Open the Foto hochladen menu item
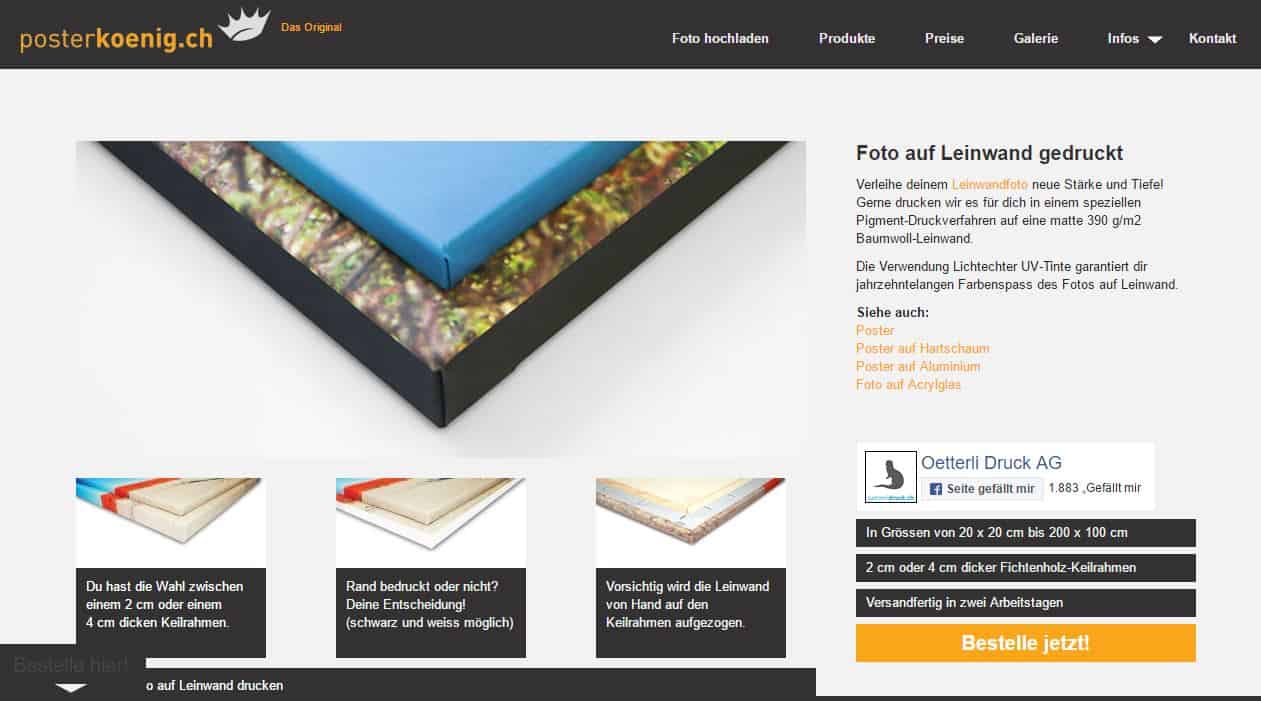 point(720,38)
